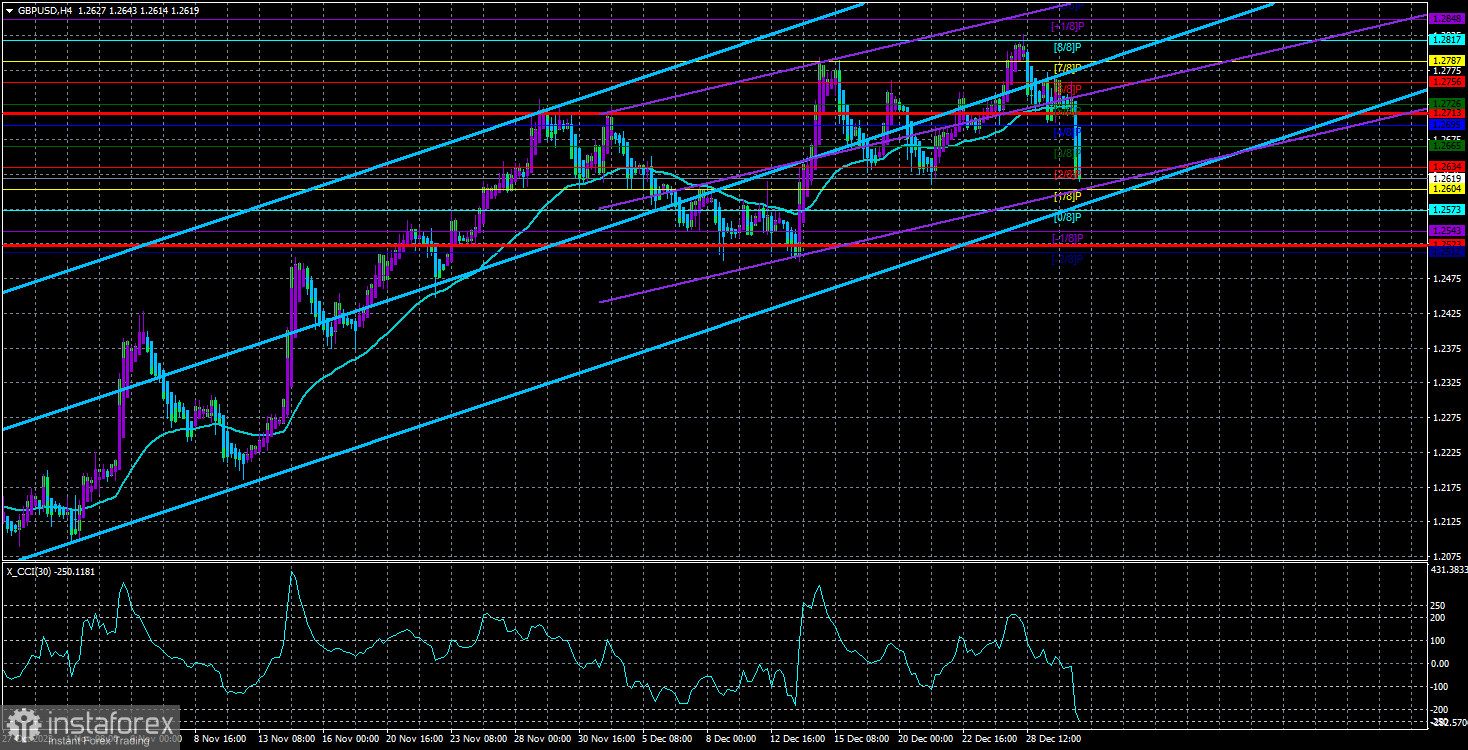Image resolution: width=1468 pixels, height=750 pixels.
Task: Click the 1.2665 green price tag
Action: [x=1447, y=145]
